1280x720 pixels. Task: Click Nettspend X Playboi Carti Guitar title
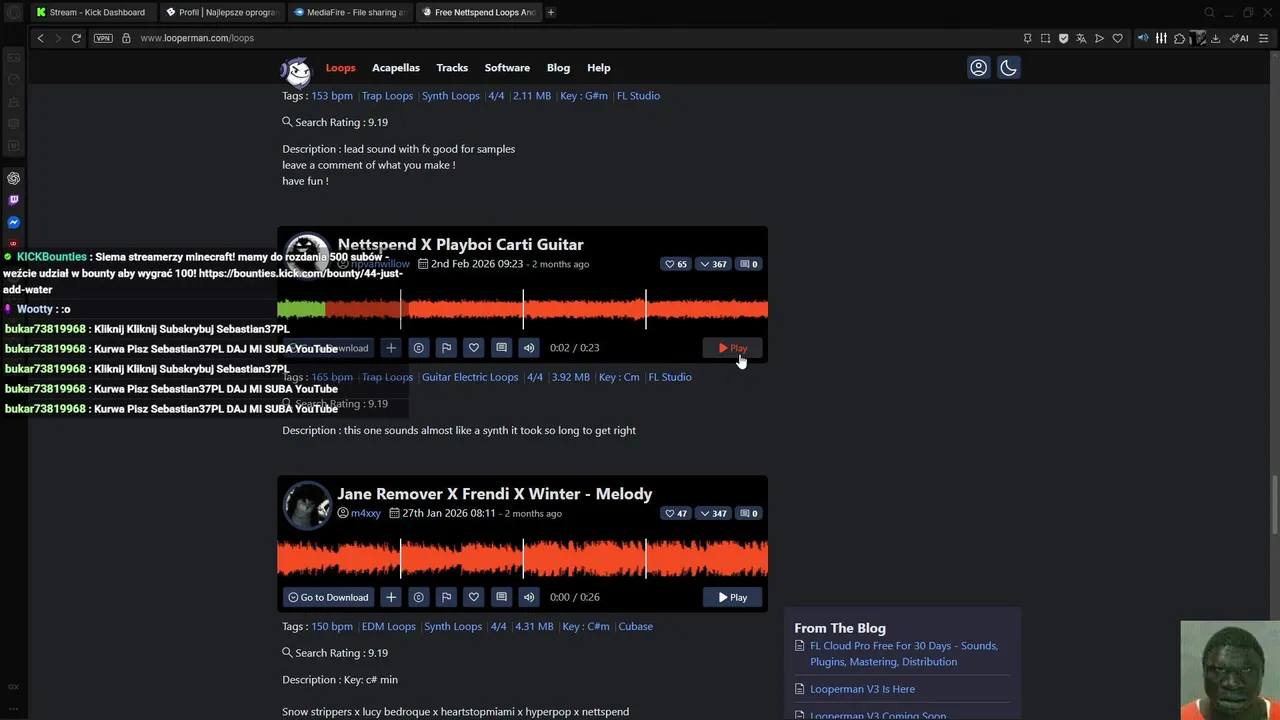pyautogui.click(x=460, y=244)
